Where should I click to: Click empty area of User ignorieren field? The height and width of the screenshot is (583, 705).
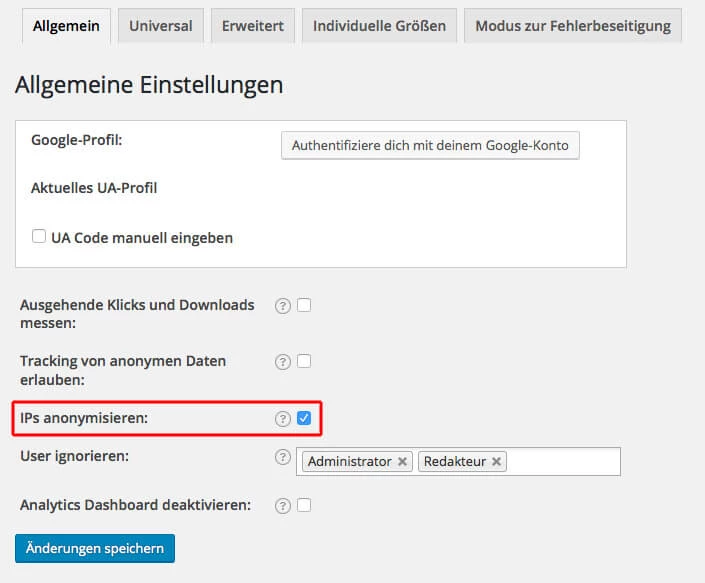(x=563, y=462)
